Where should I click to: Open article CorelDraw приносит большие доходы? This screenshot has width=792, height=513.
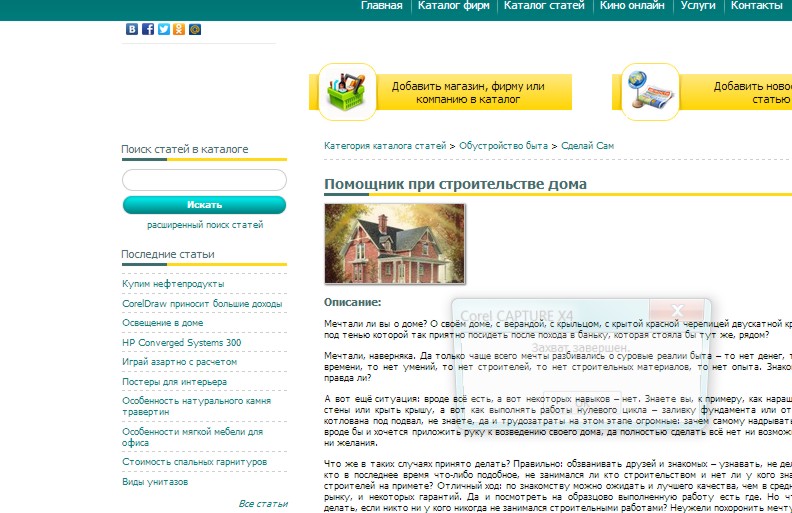[x=202, y=303]
